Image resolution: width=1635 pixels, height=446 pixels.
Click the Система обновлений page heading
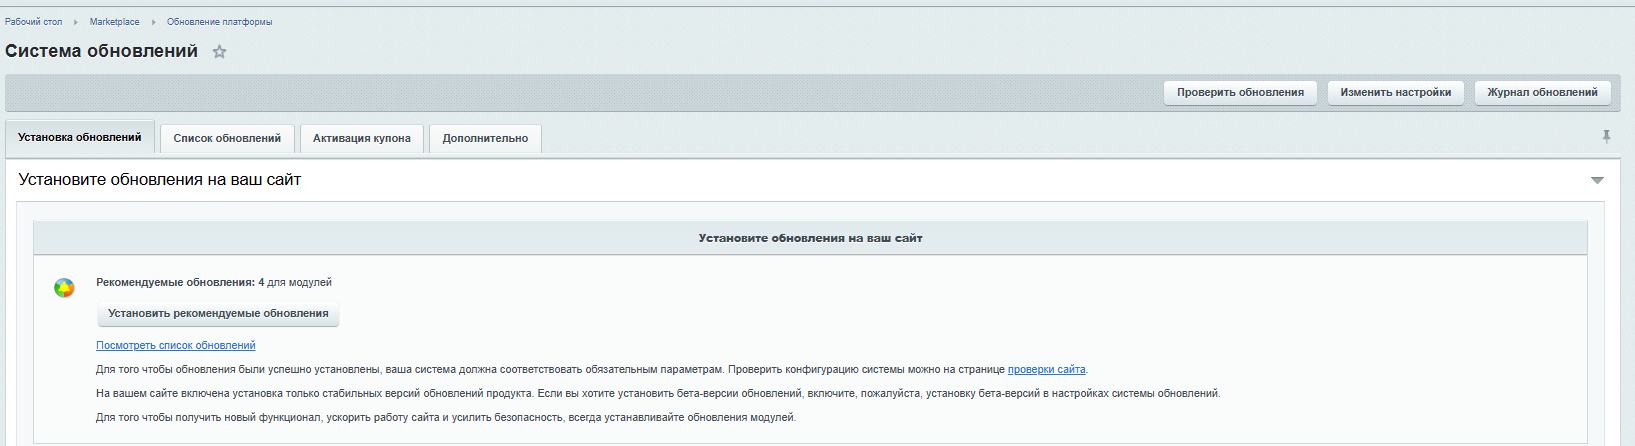[x=102, y=52]
